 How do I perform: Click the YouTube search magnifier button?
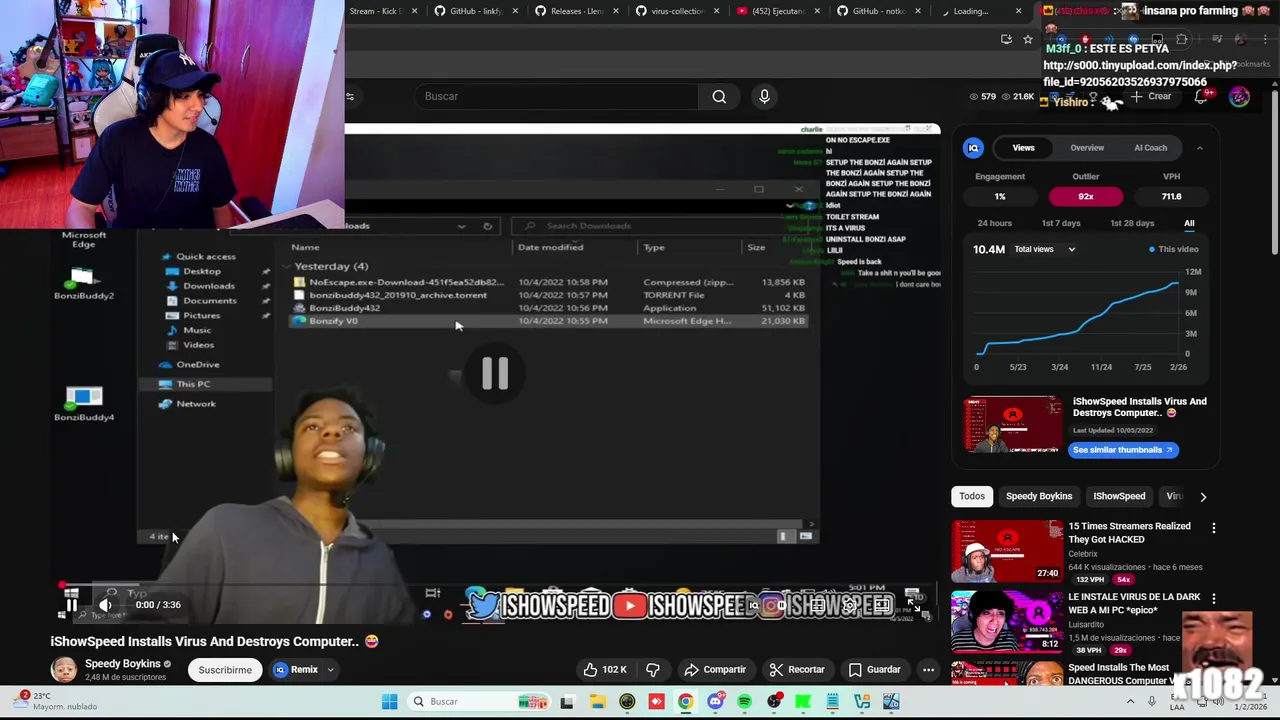(x=719, y=96)
